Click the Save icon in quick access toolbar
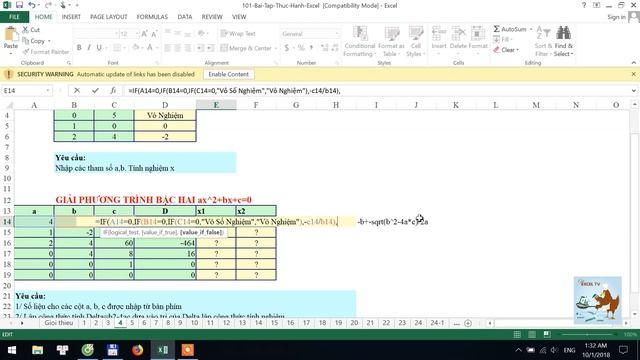The width and height of the screenshot is (640, 360). 19,5
